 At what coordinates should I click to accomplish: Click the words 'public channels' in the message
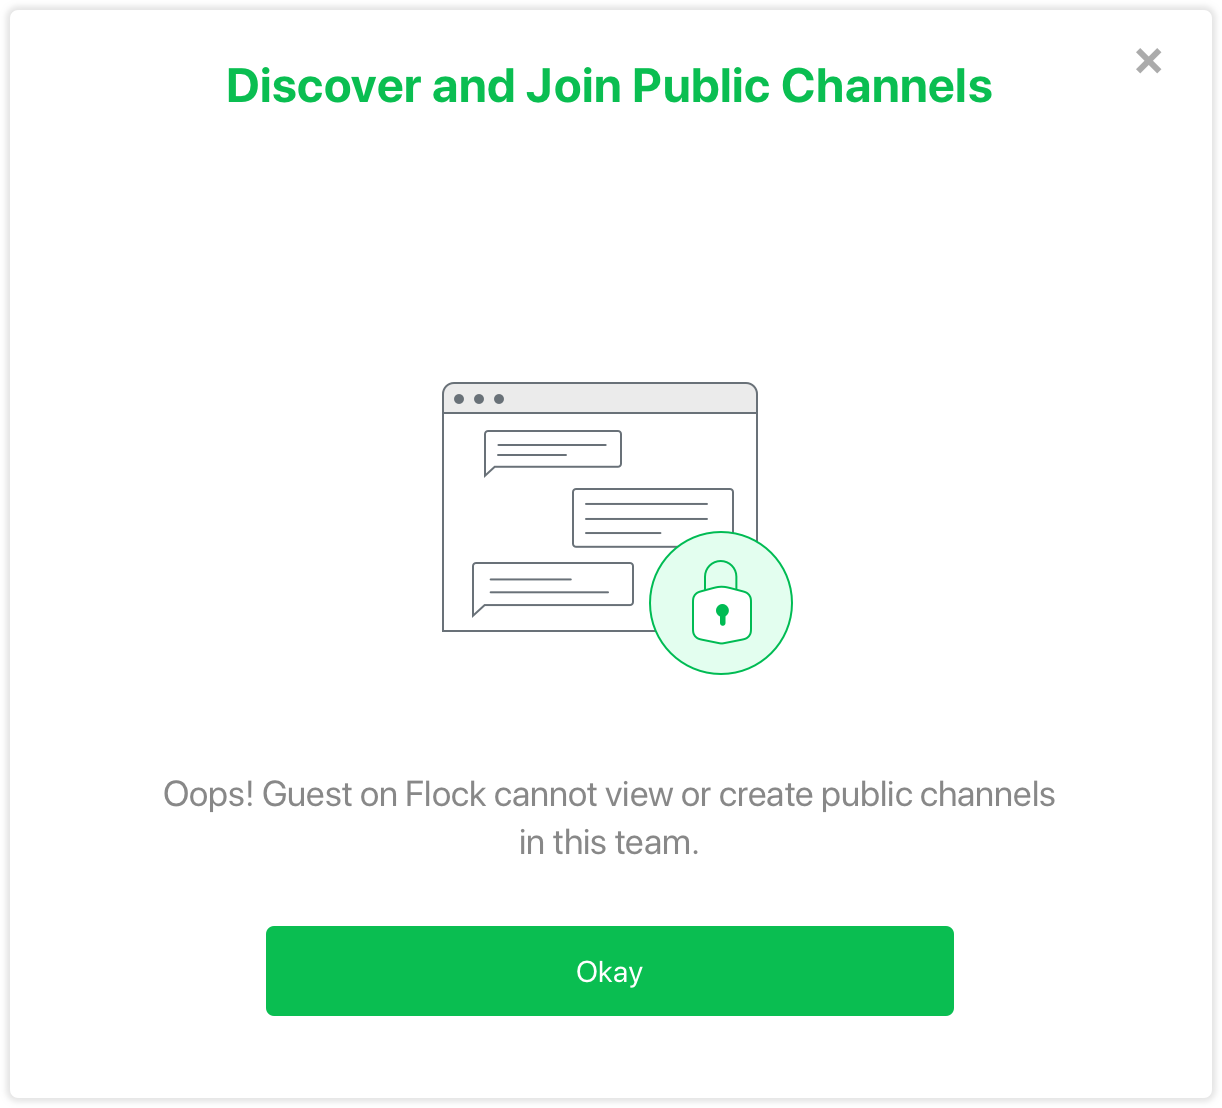pyautogui.click(x=938, y=795)
